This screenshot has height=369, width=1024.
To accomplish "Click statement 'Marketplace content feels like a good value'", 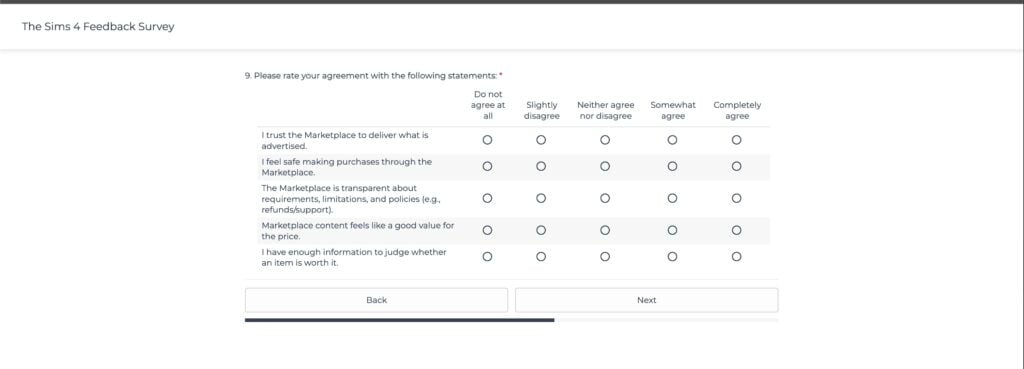I will click(357, 231).
